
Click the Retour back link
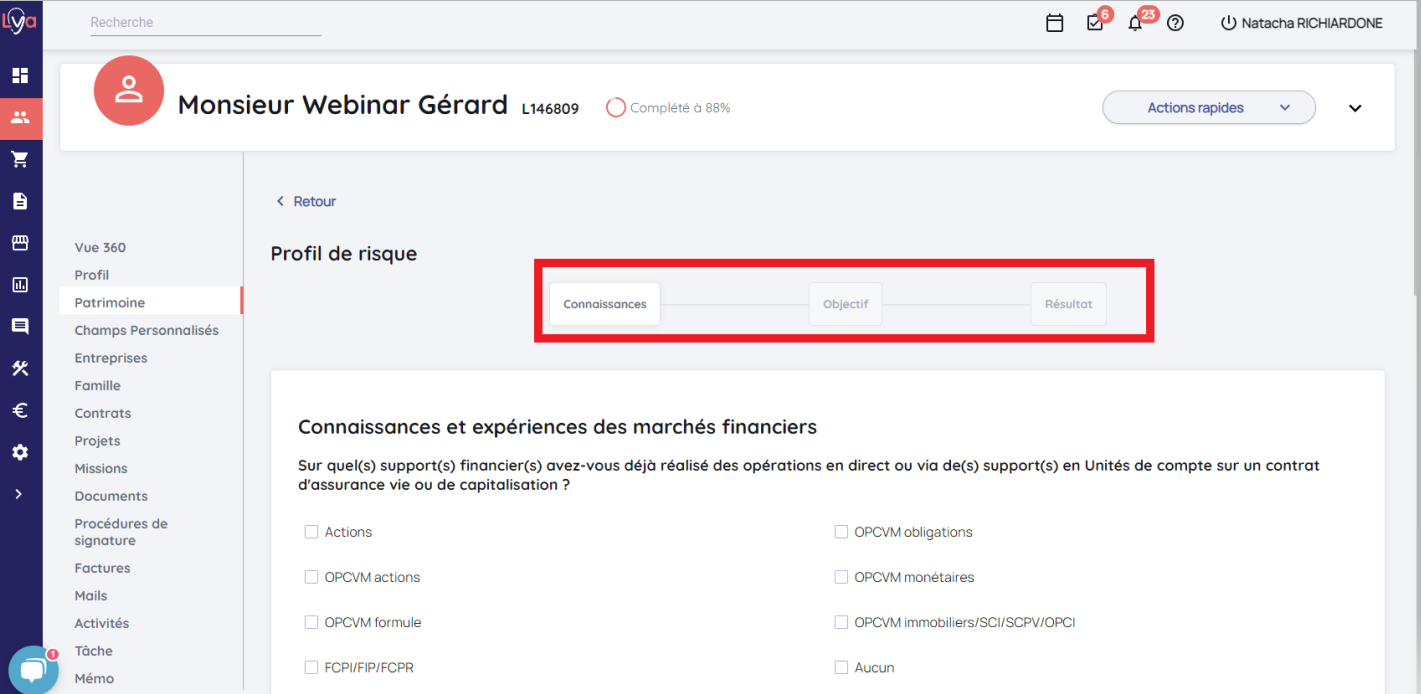pyautogui.click(x=306, y=201)
